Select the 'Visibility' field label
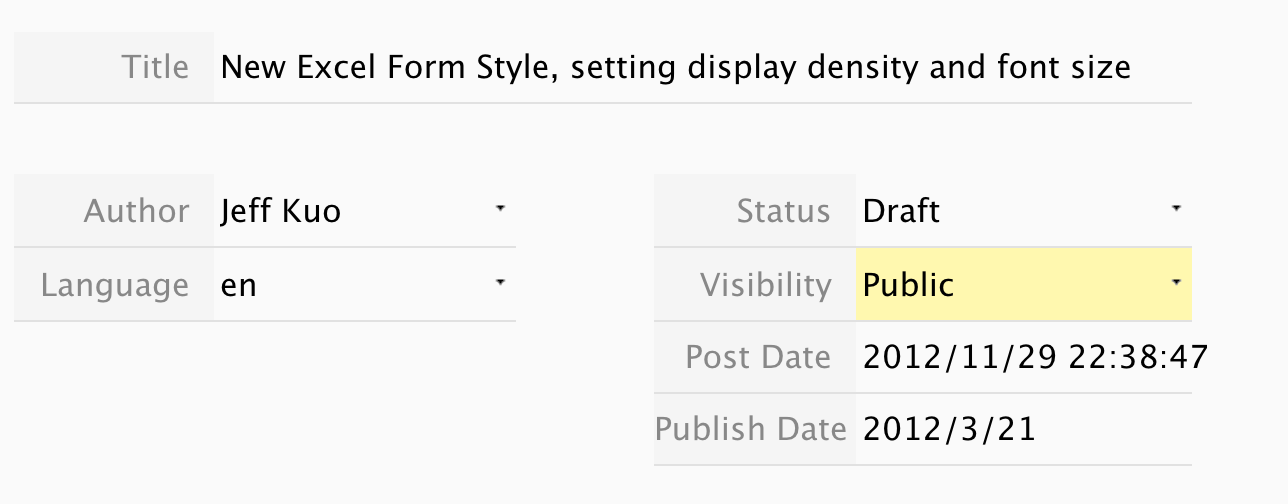The width and height of the screenshot is (1288, 504). (766, 285)
